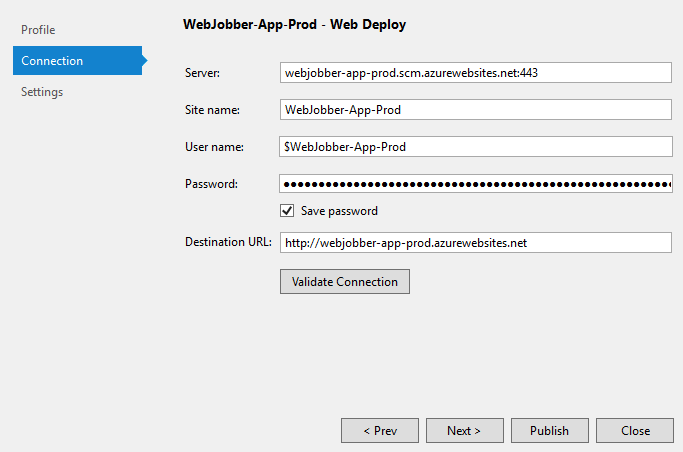Close the publish dialog
This screenshot has height=452, width=683.
(x=635, y=431)
